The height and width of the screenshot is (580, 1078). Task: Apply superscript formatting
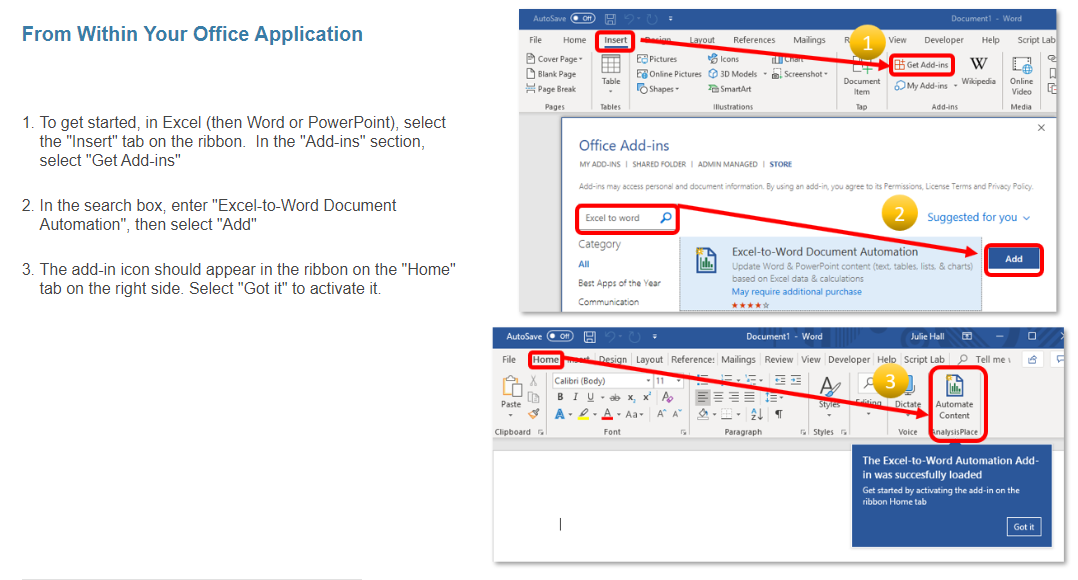[x=646, y=397]
